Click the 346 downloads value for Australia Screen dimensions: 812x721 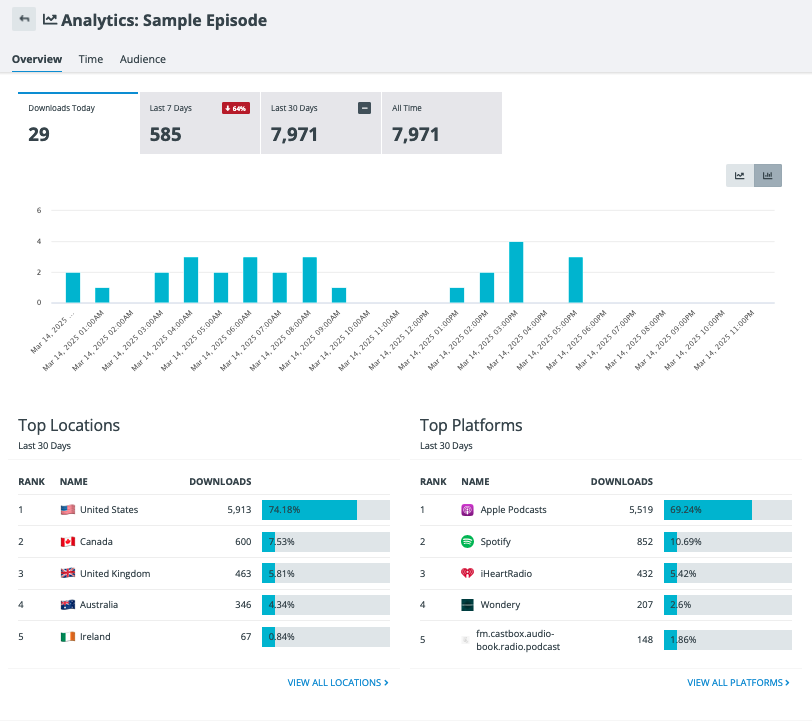point(243,605)
